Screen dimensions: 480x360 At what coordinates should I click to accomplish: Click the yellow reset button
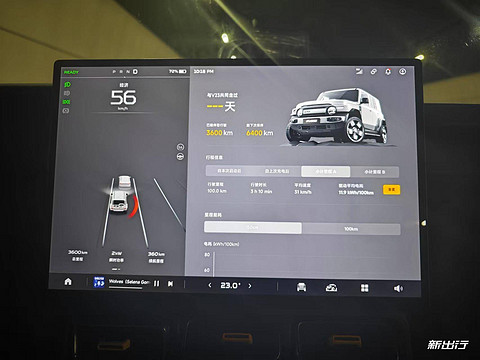click(392, 190)
